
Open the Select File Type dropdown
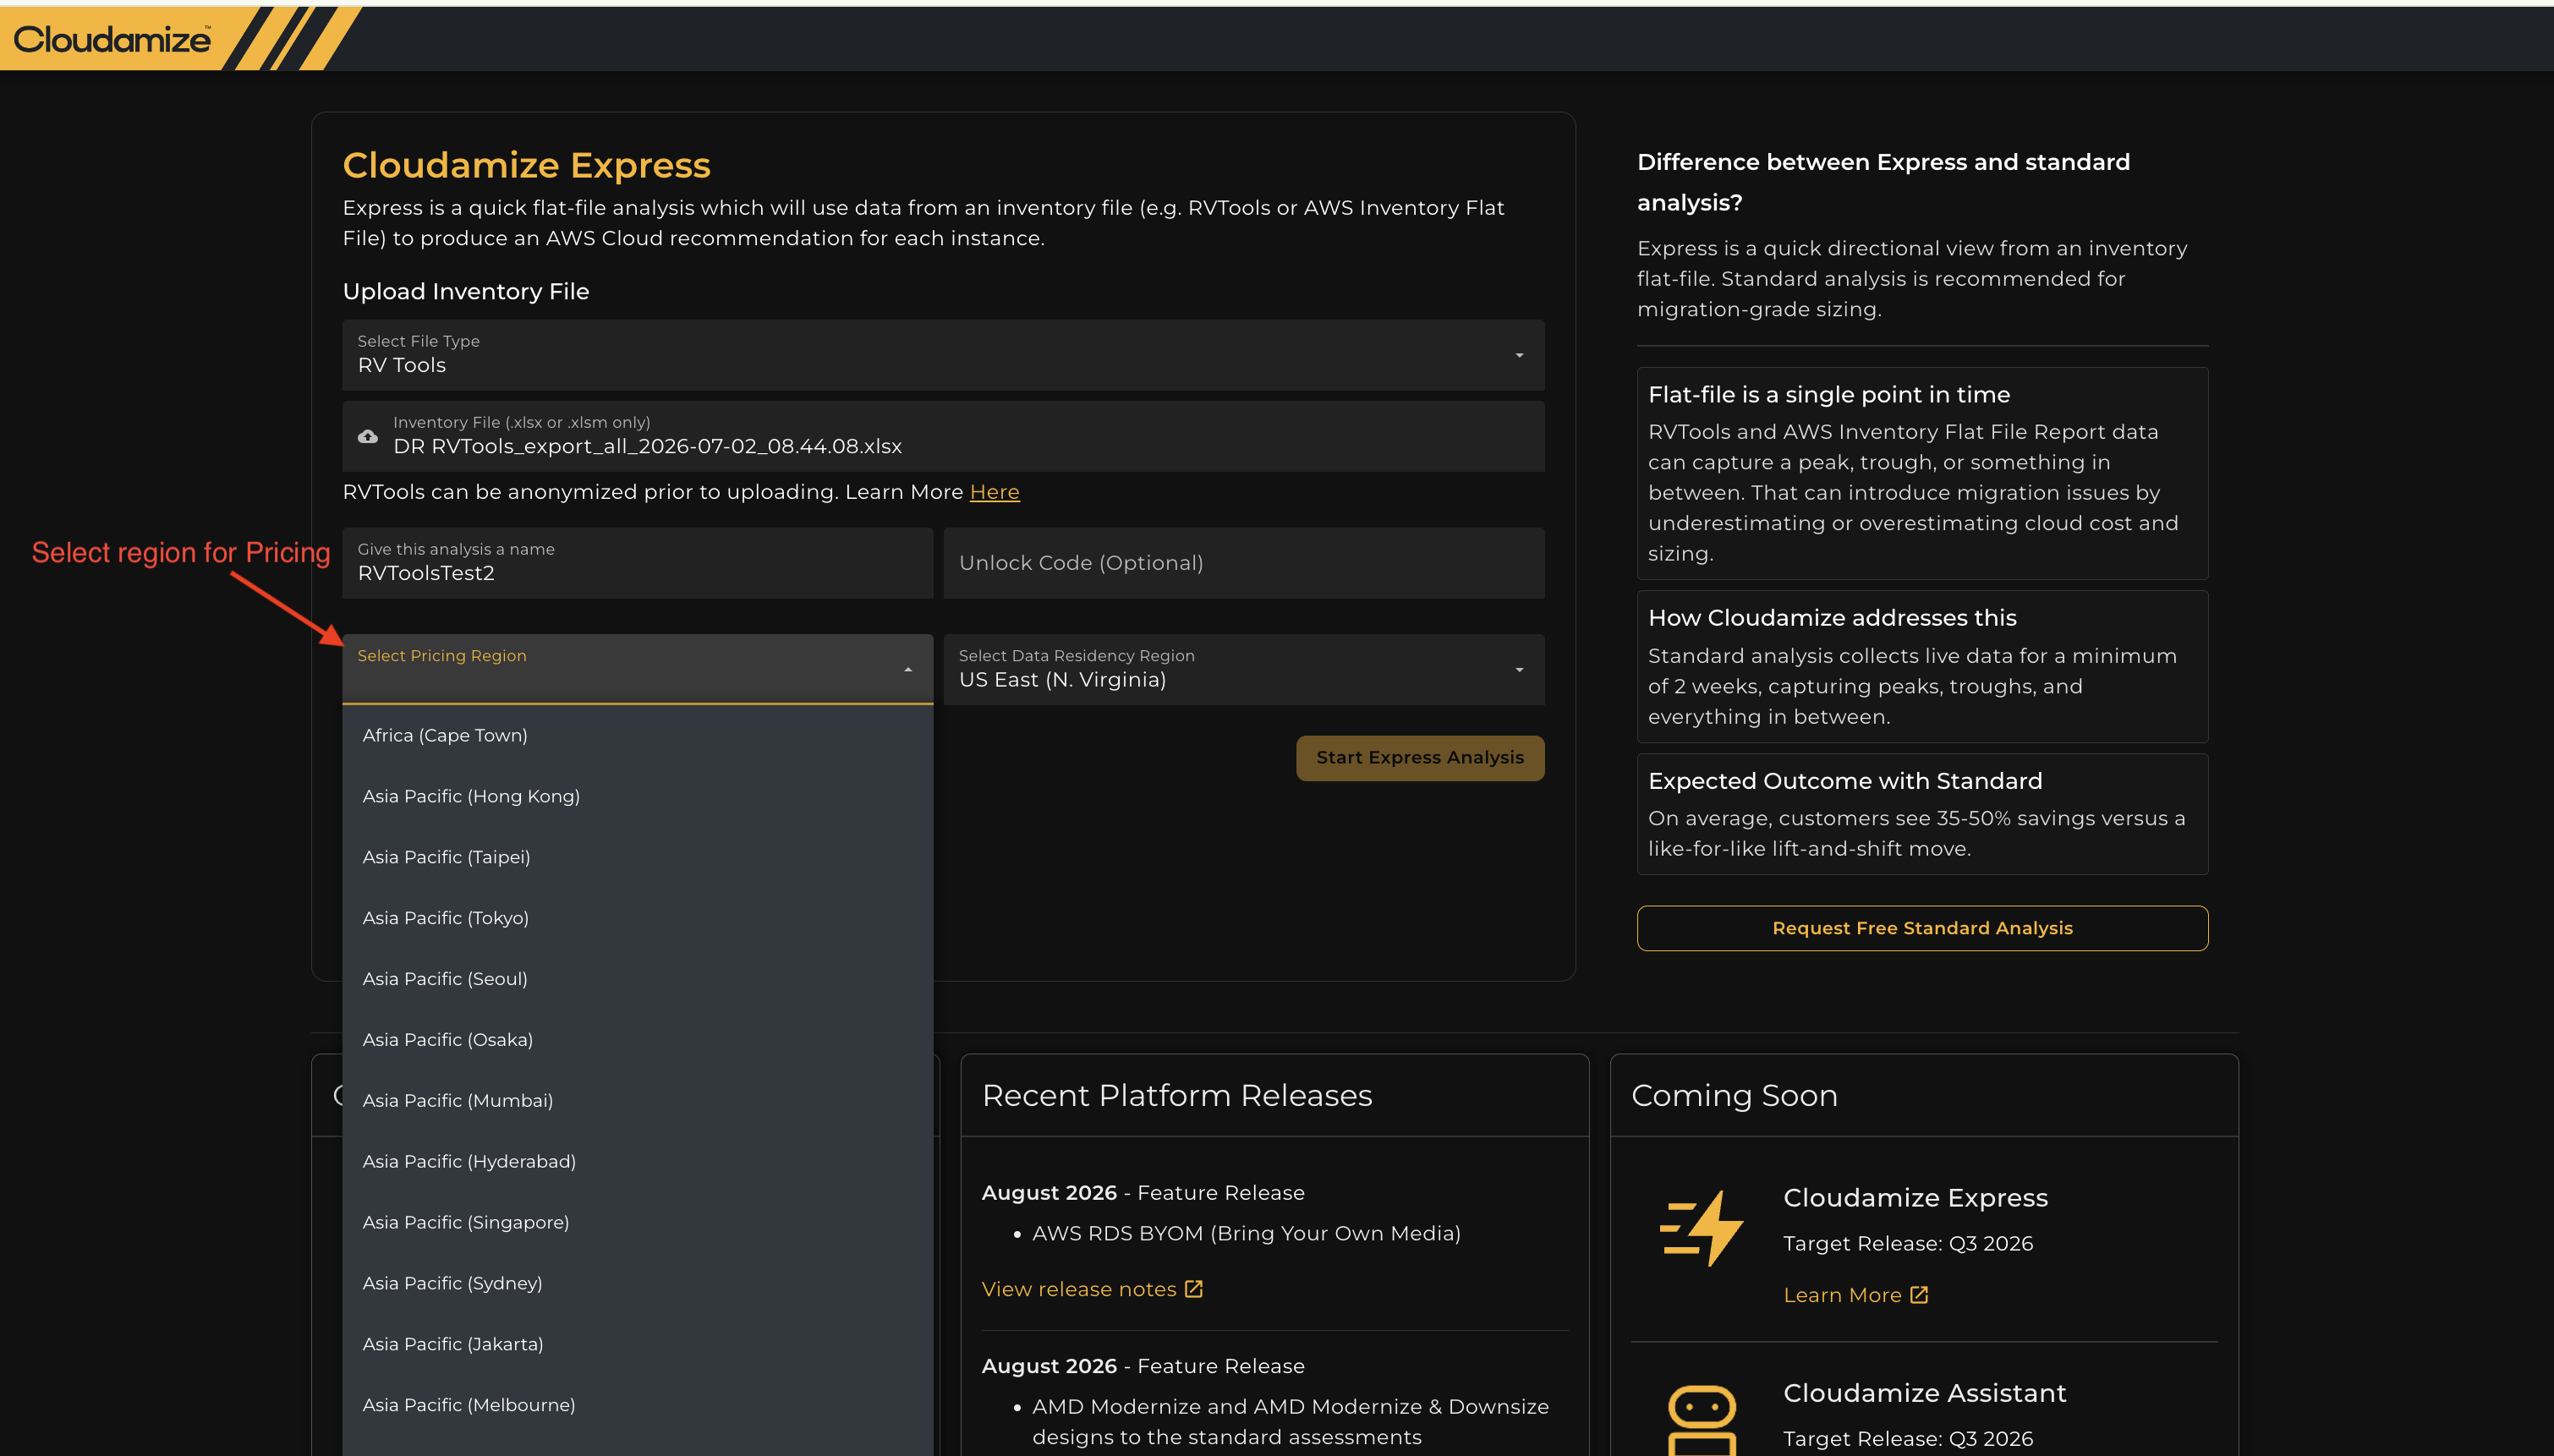[x=943, y=355]
